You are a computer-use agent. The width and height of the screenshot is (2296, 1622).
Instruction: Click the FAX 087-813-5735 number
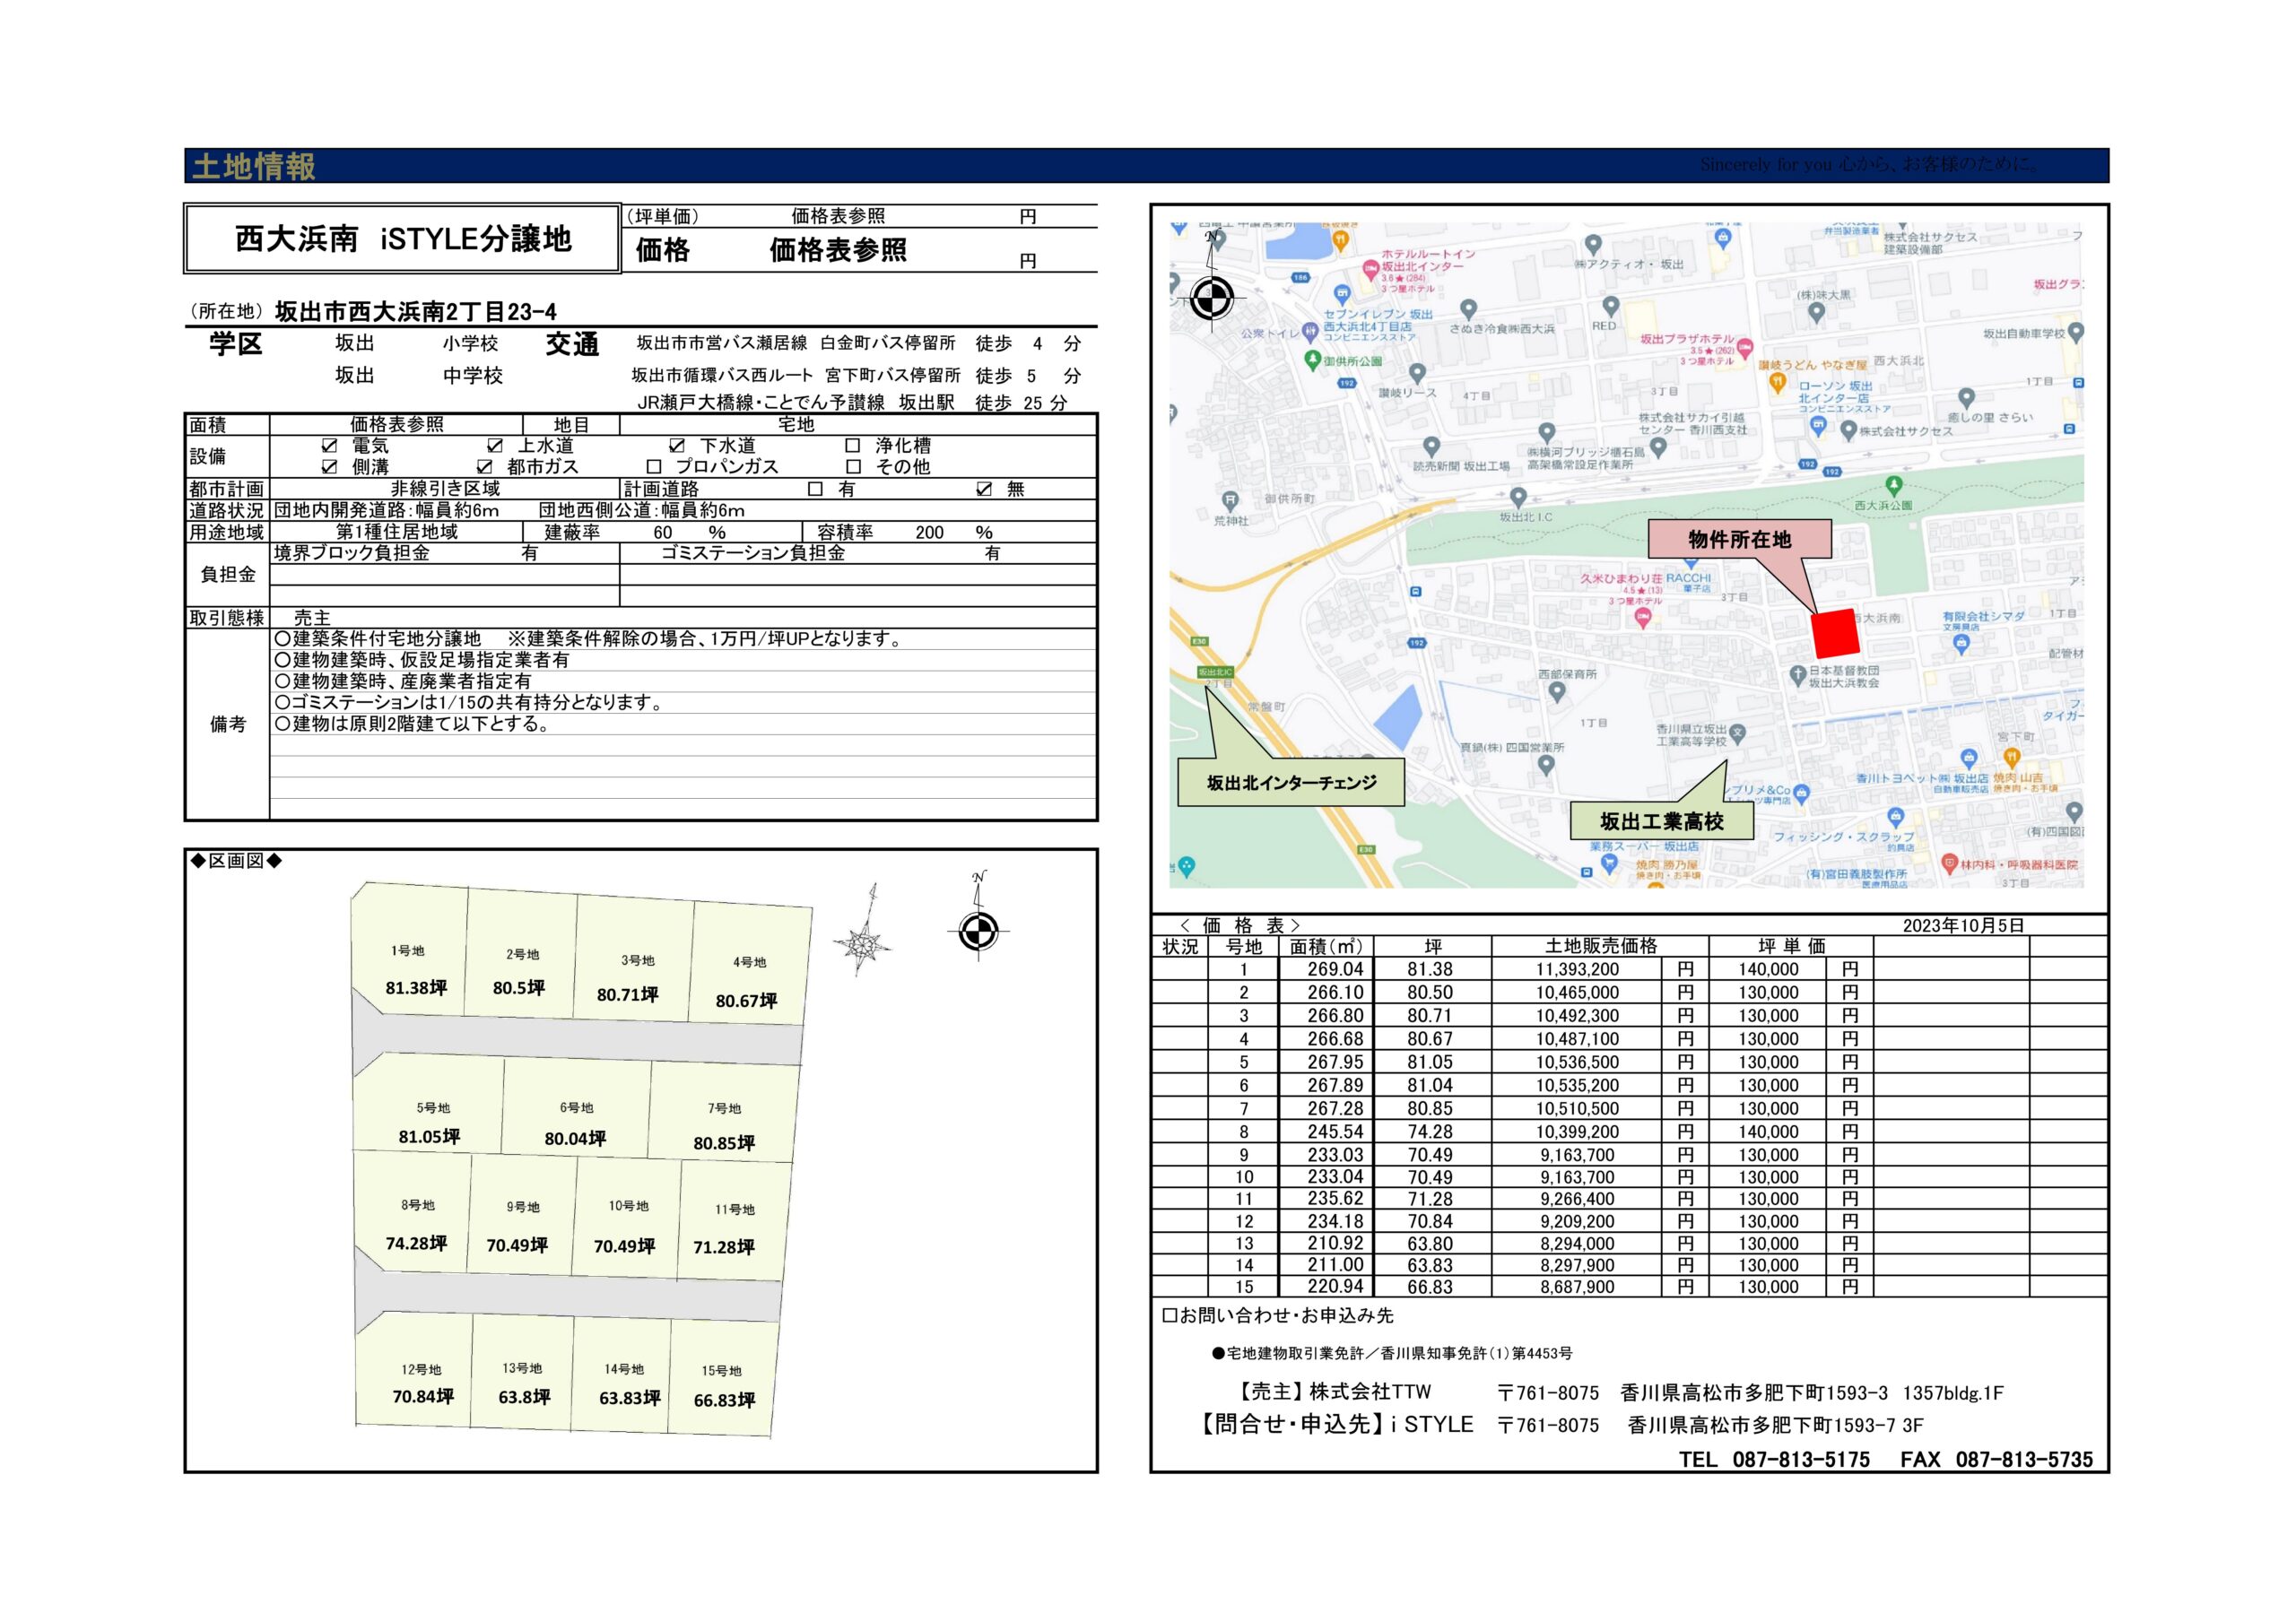(x=1996, y=1459)
